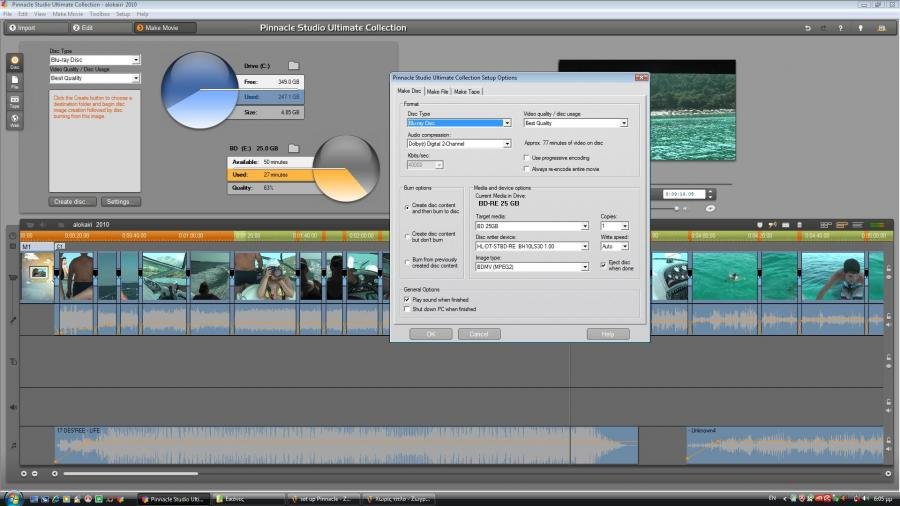Switch to Text list view icon
900x506 pixels.
click(858, 225)
